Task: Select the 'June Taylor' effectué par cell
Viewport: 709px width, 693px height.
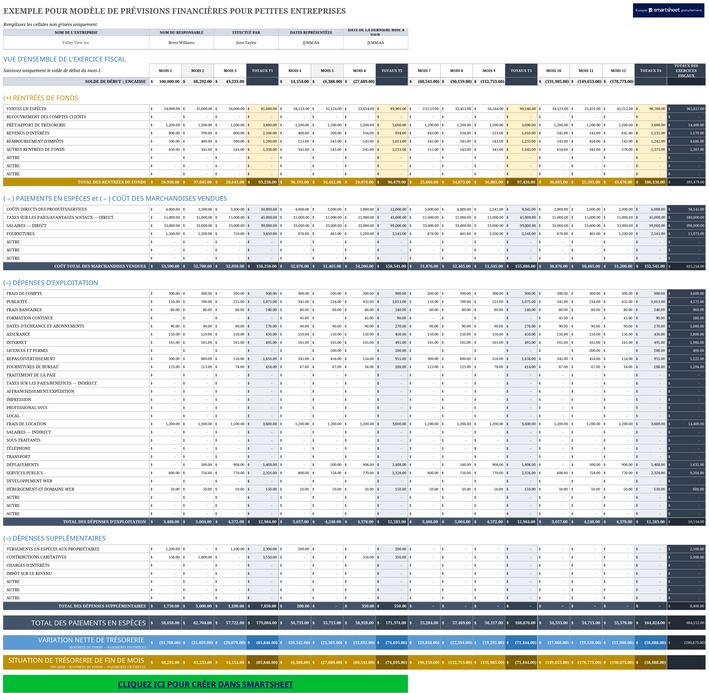Action: [246, 42]
